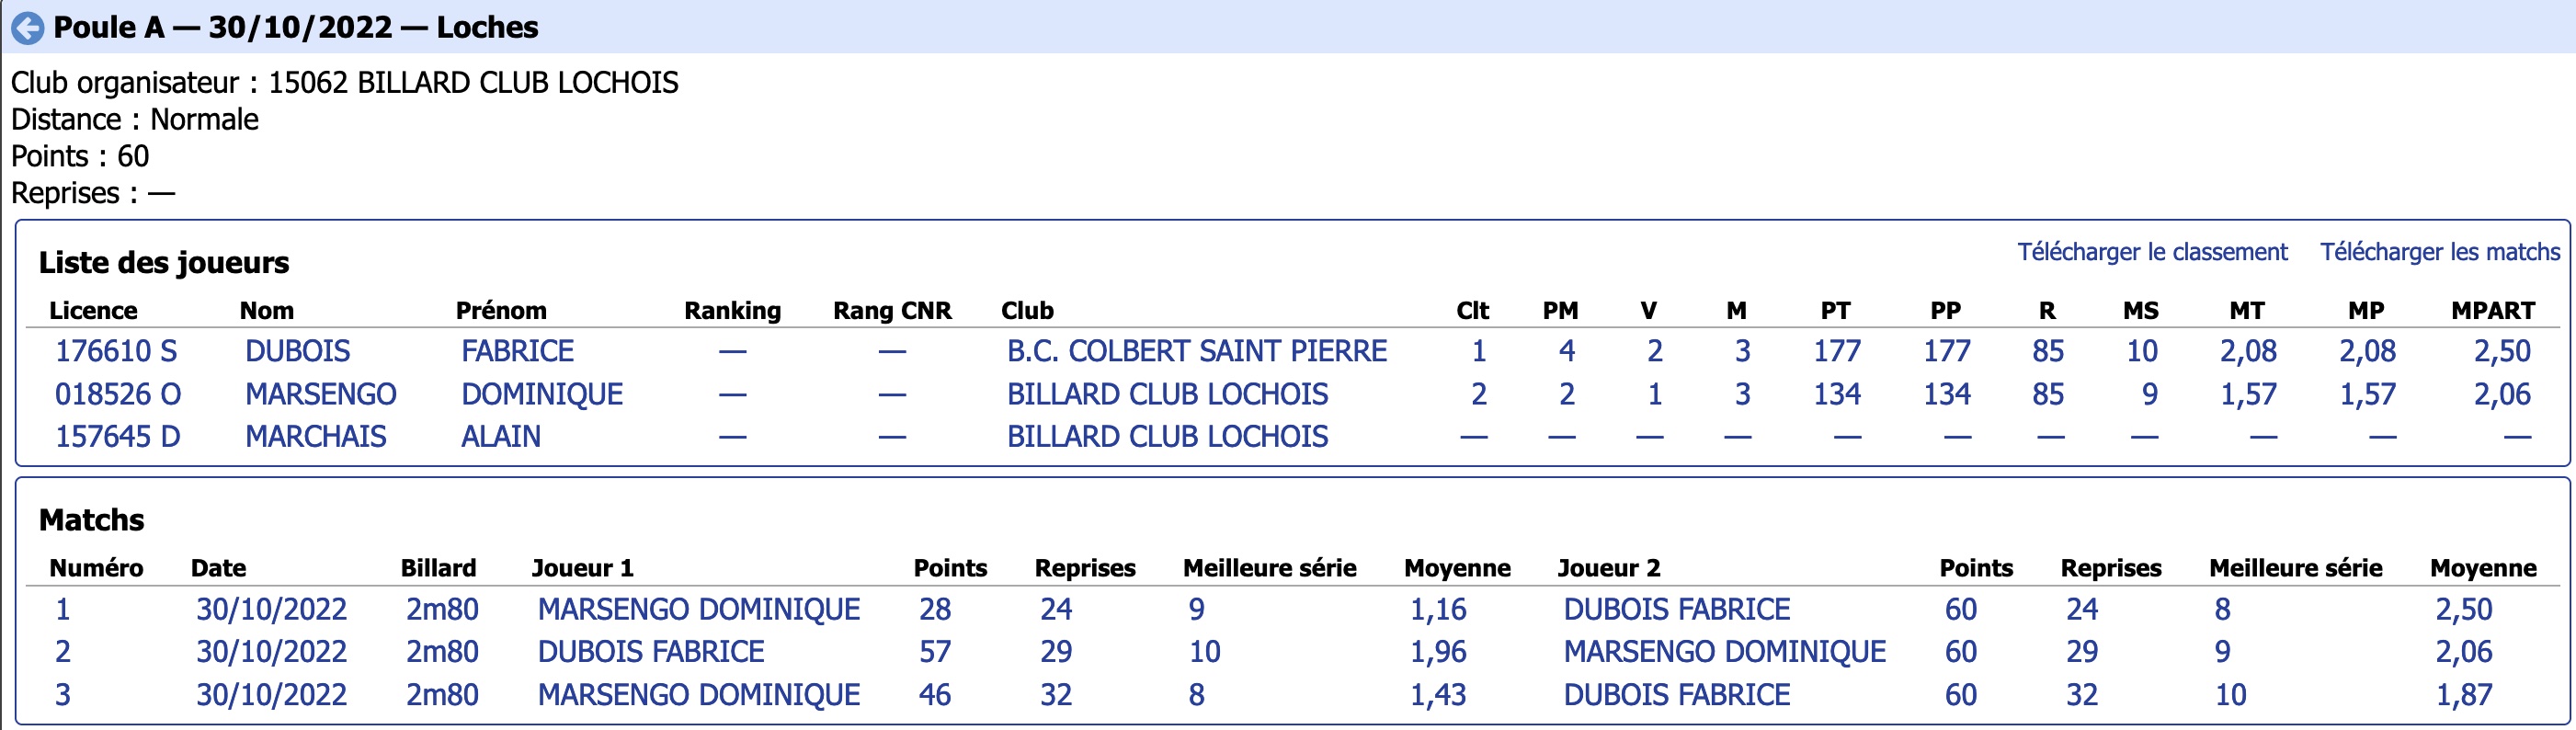
Task: Open Télécharger les matchs link
Action: pos(2440,252)
